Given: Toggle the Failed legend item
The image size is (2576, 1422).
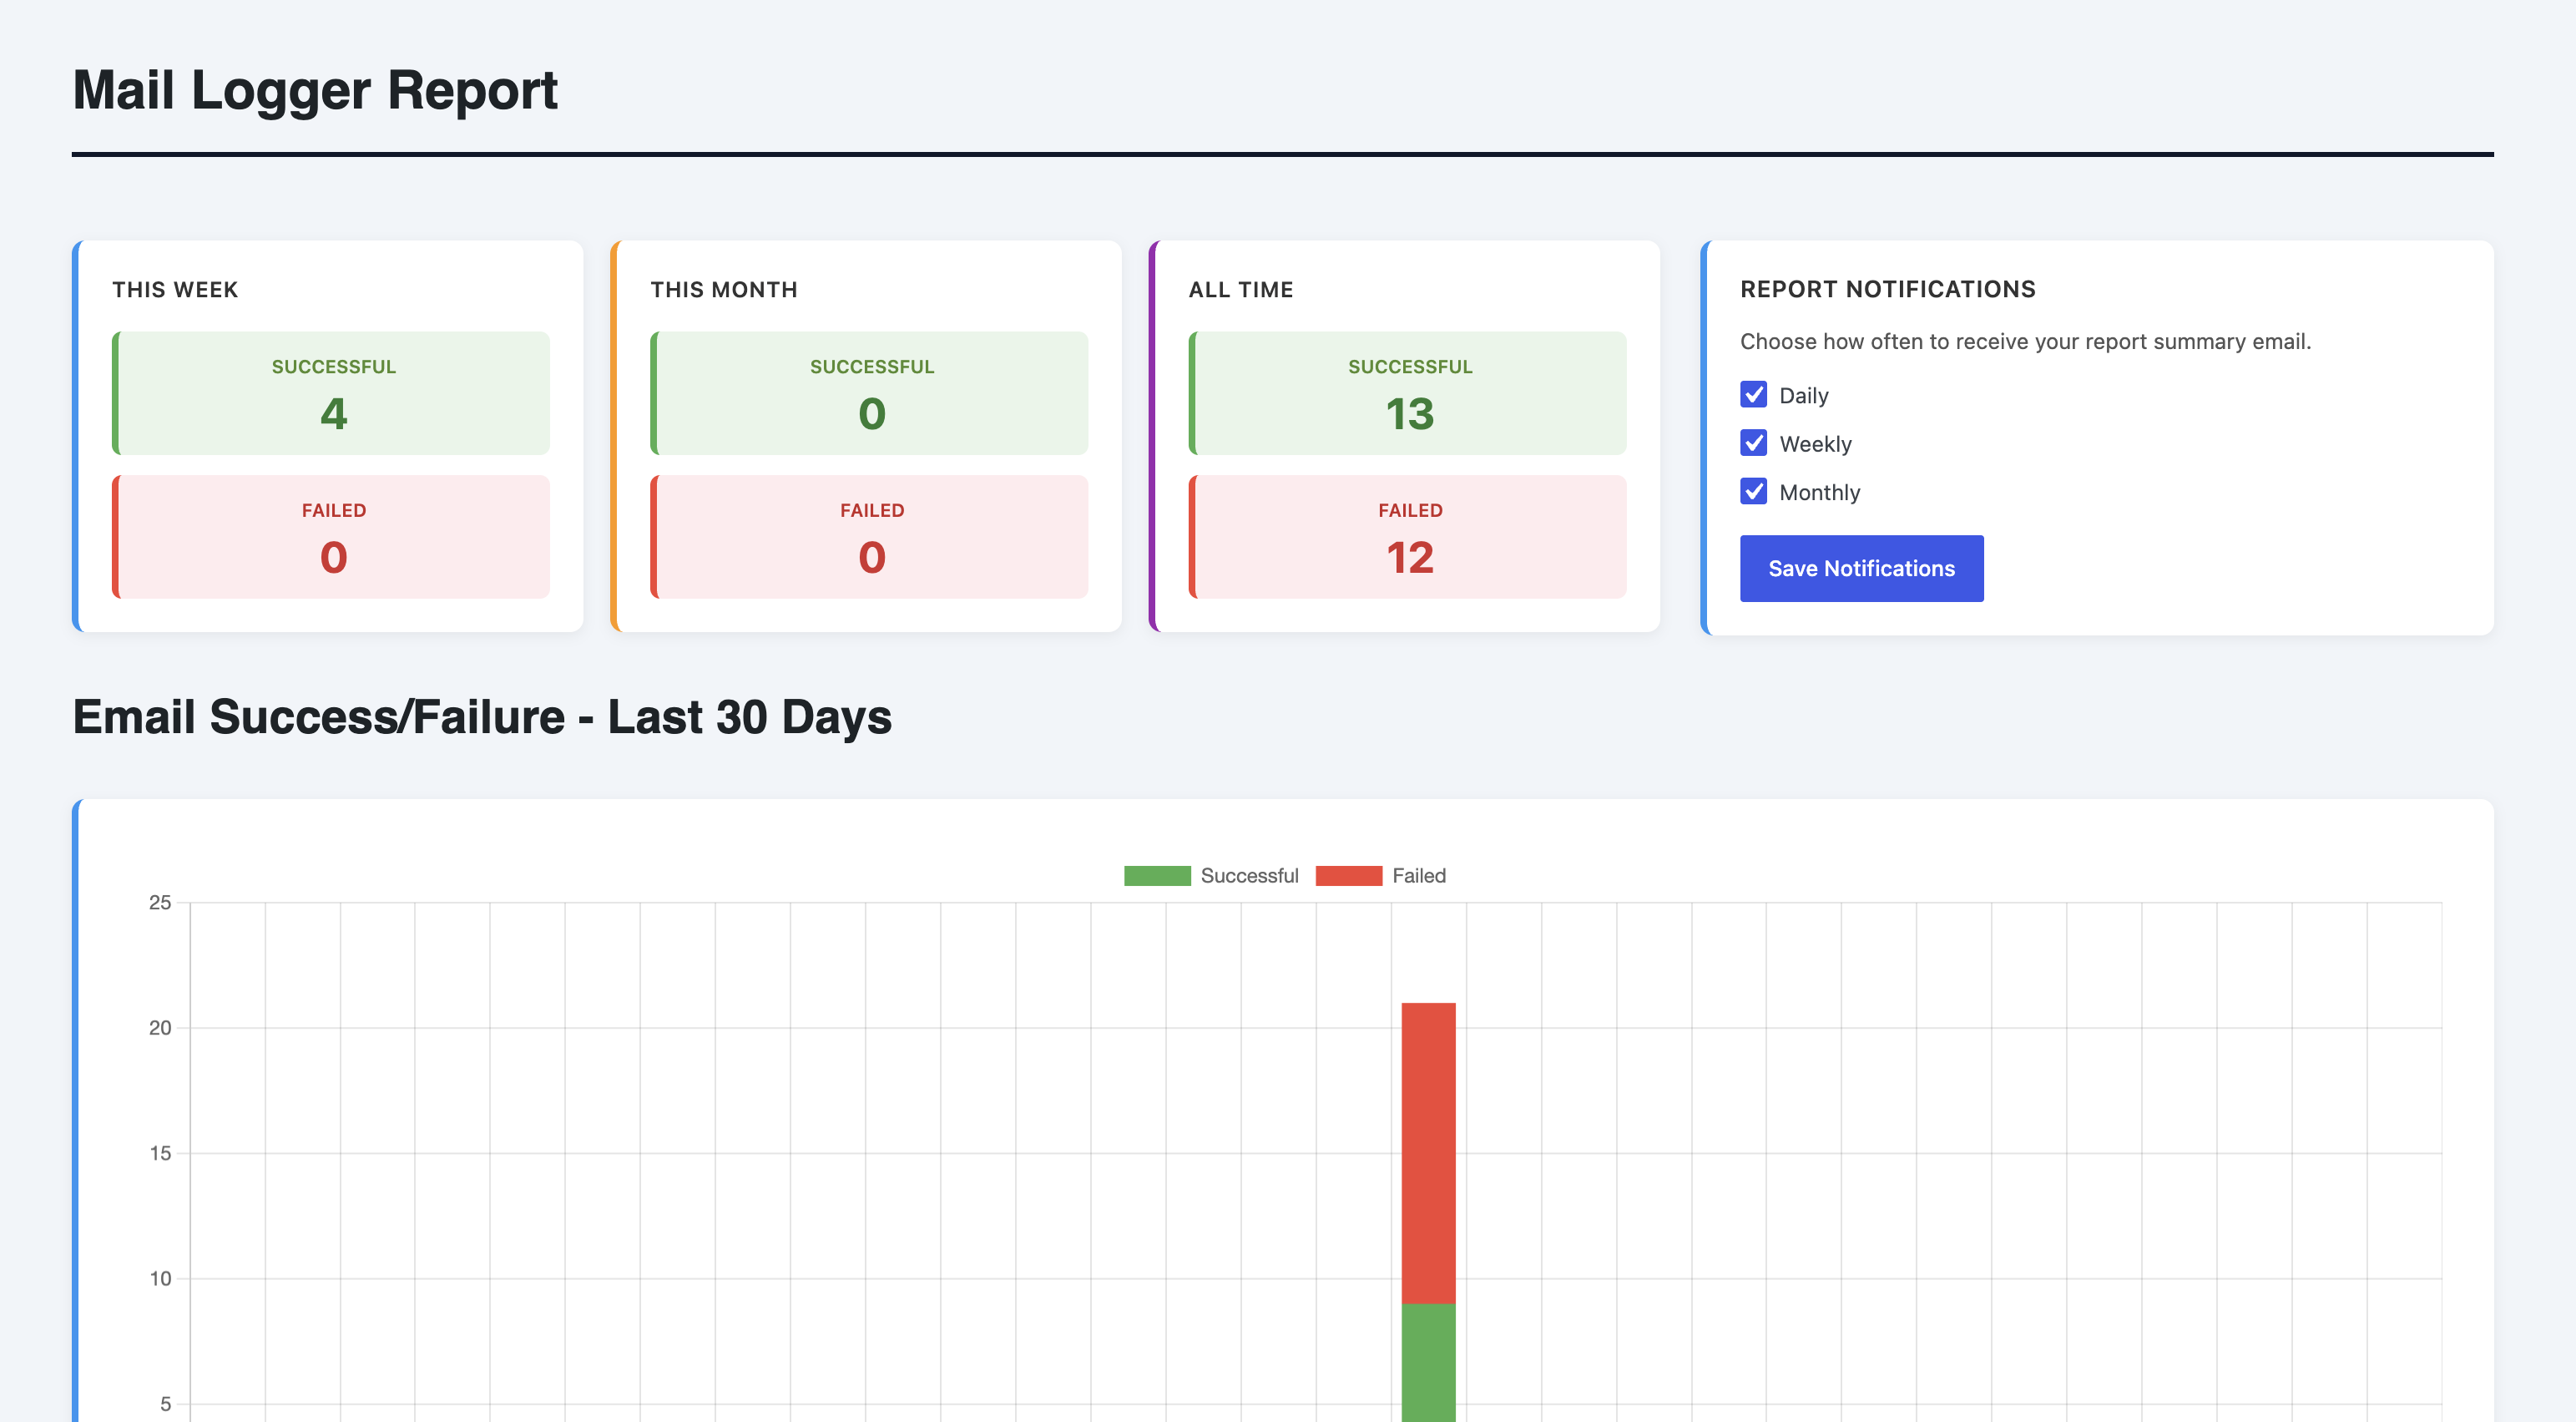Looking at the screenshot, I should [x=1381, y=875].
